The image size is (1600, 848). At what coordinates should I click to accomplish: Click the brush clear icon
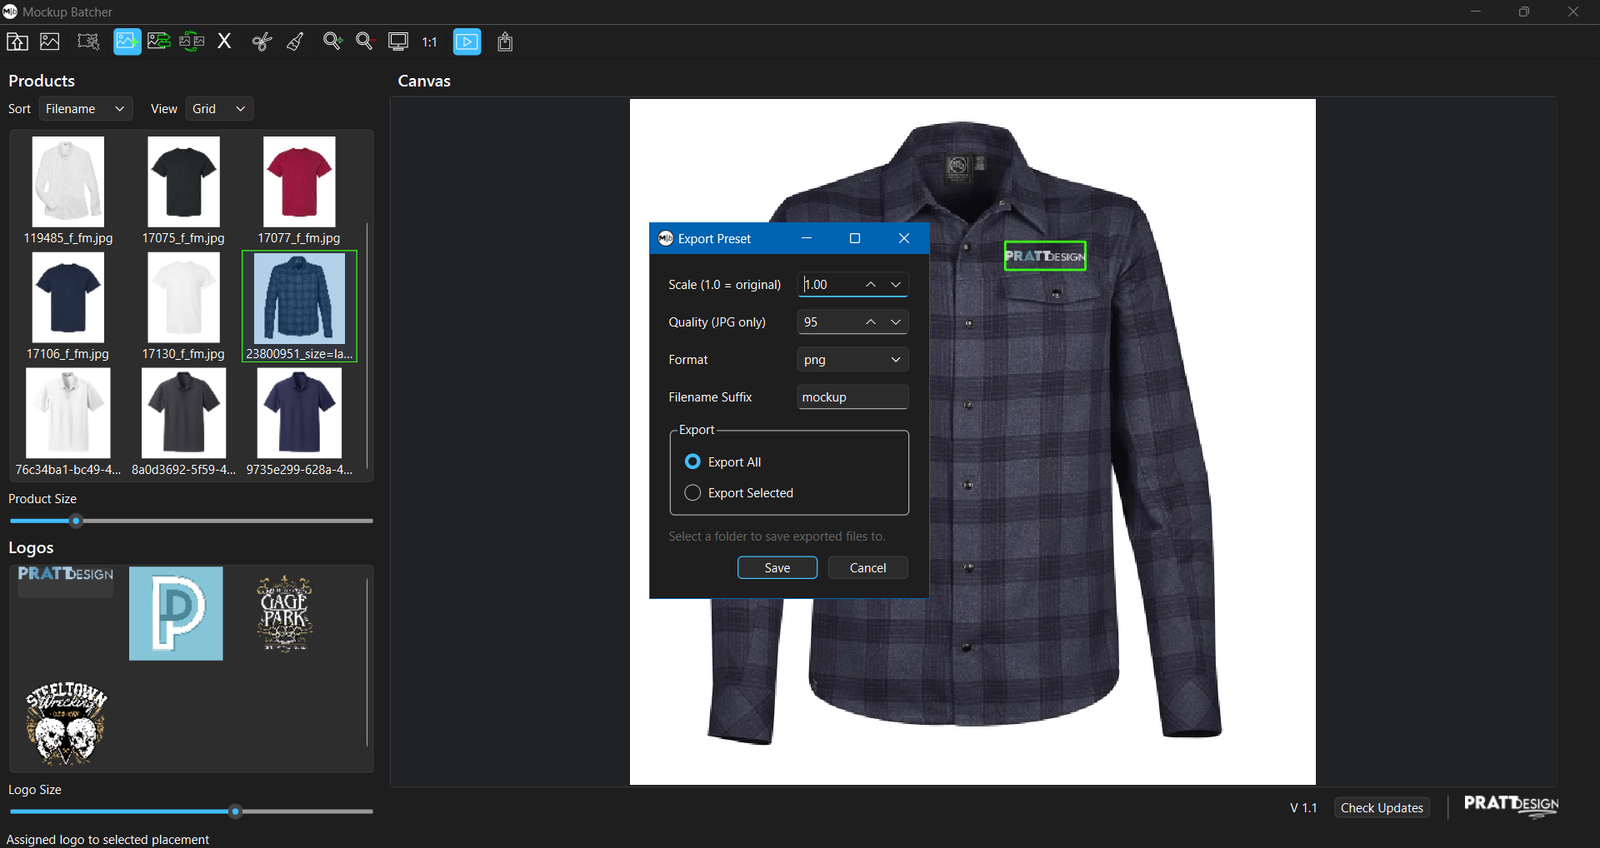295,41
